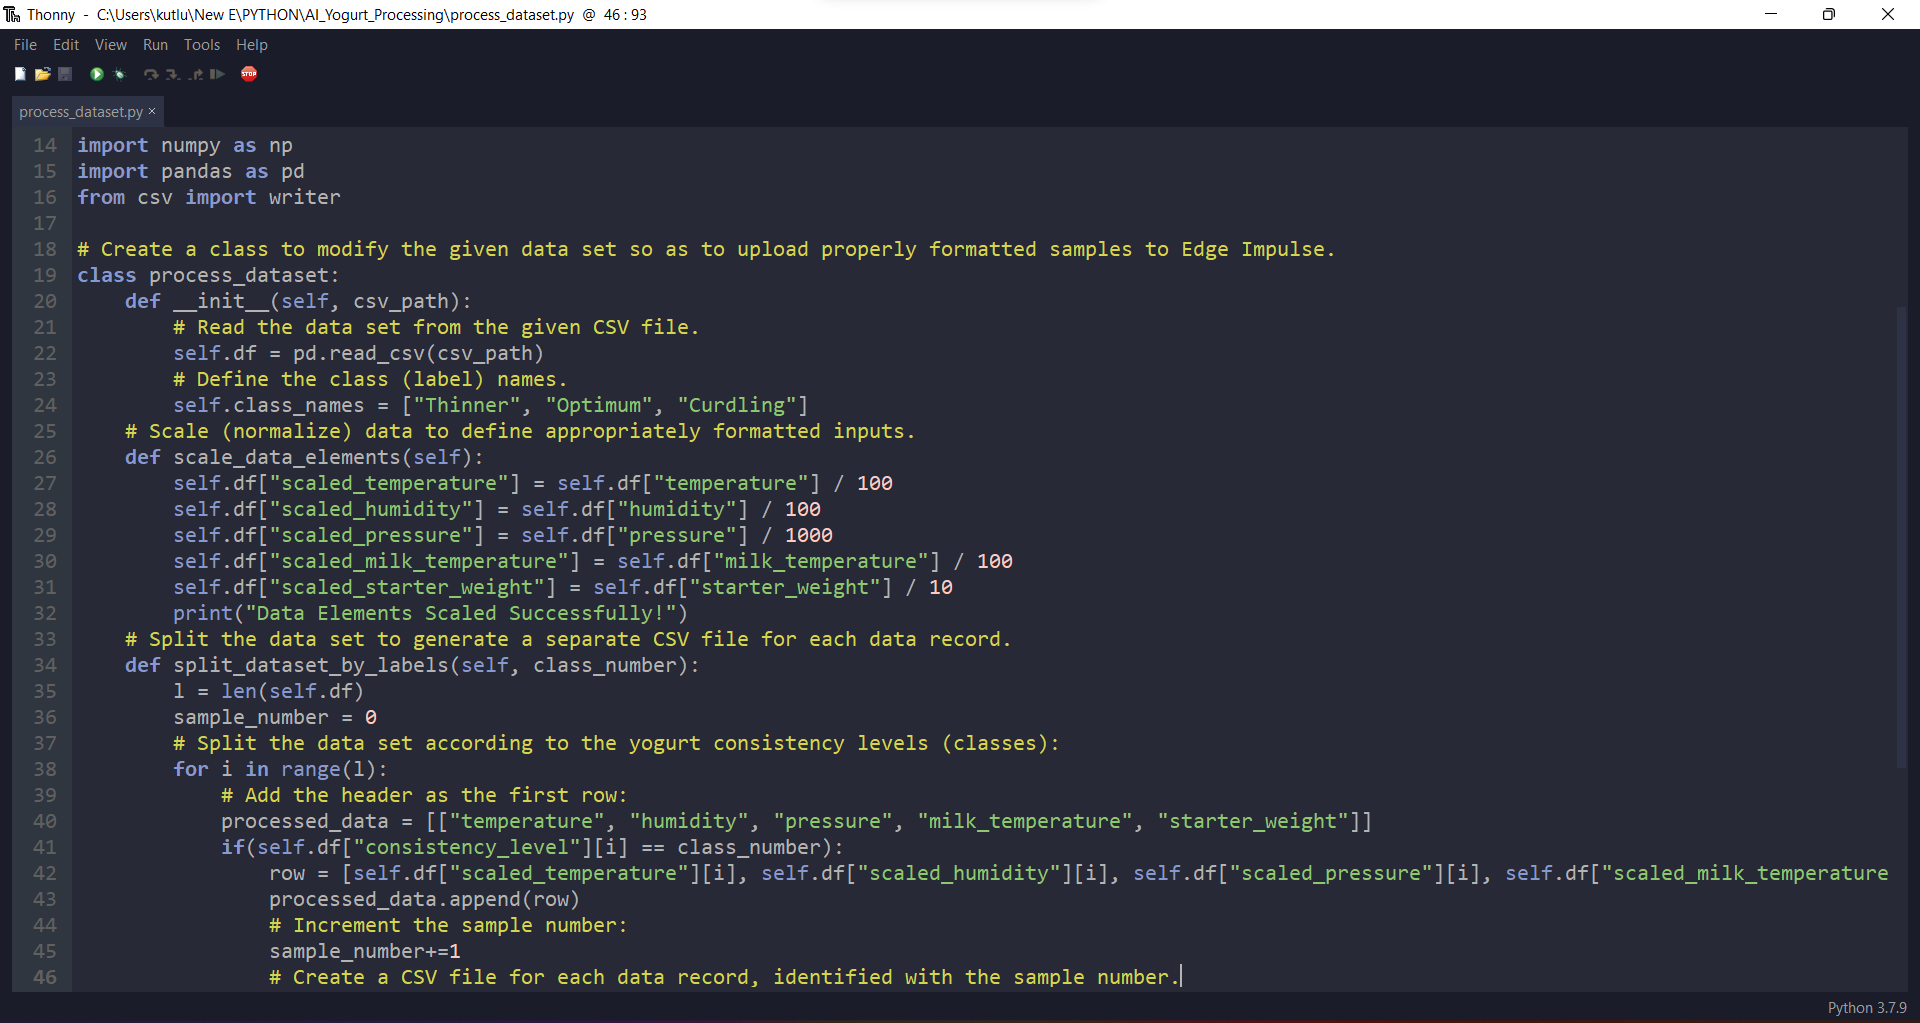
Task: Create a new file
Action: click(20, 74)
